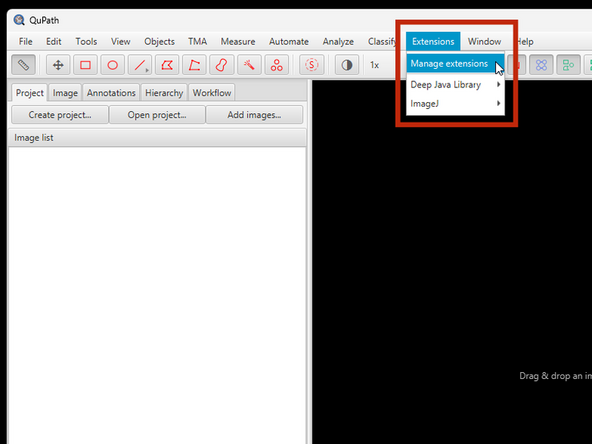Toggle the green show detections icon

569,65
